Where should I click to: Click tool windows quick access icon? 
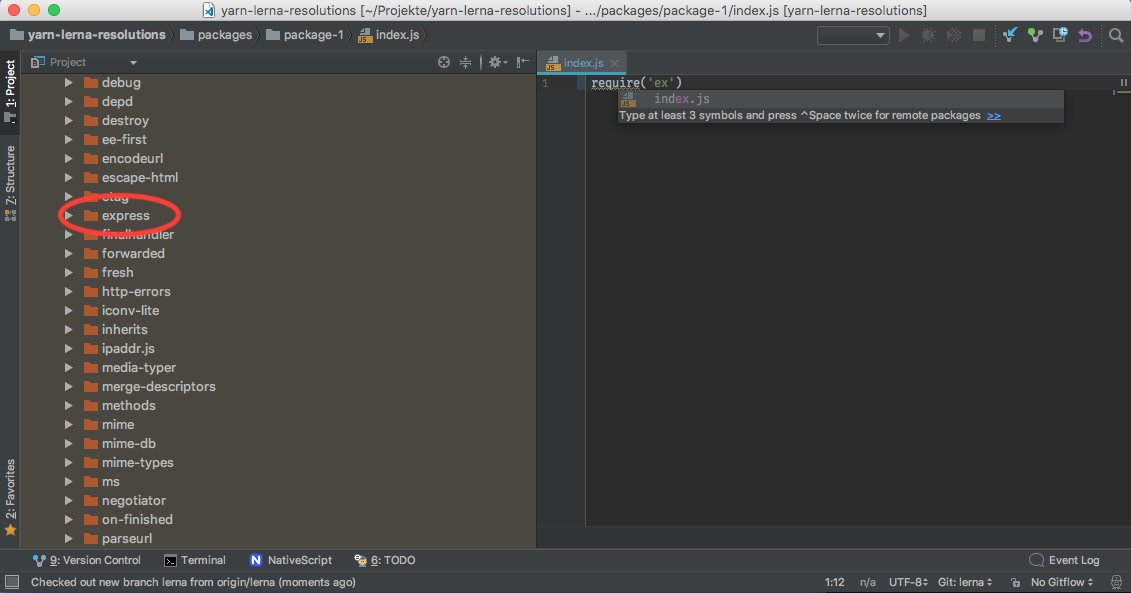click(x=12, y=581)
